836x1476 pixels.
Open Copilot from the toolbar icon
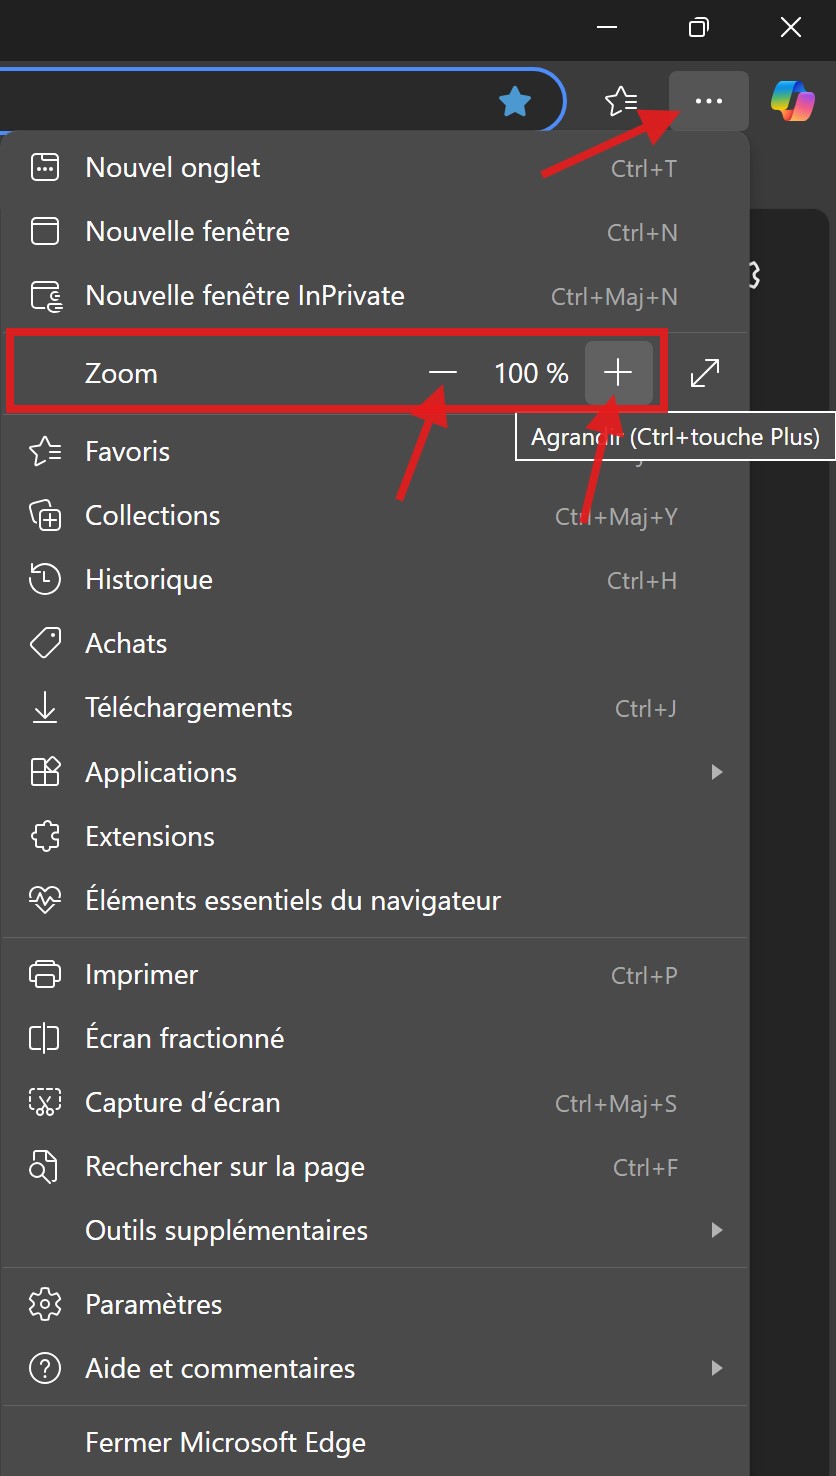(792, 100)
